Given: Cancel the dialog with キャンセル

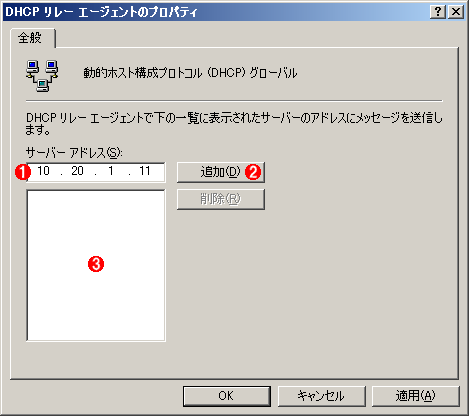Looking at the screenshot, I should pos(321,396).
